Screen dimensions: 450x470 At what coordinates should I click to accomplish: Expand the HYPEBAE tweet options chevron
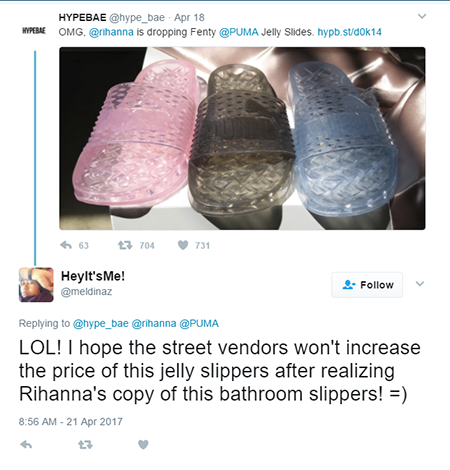422,16
